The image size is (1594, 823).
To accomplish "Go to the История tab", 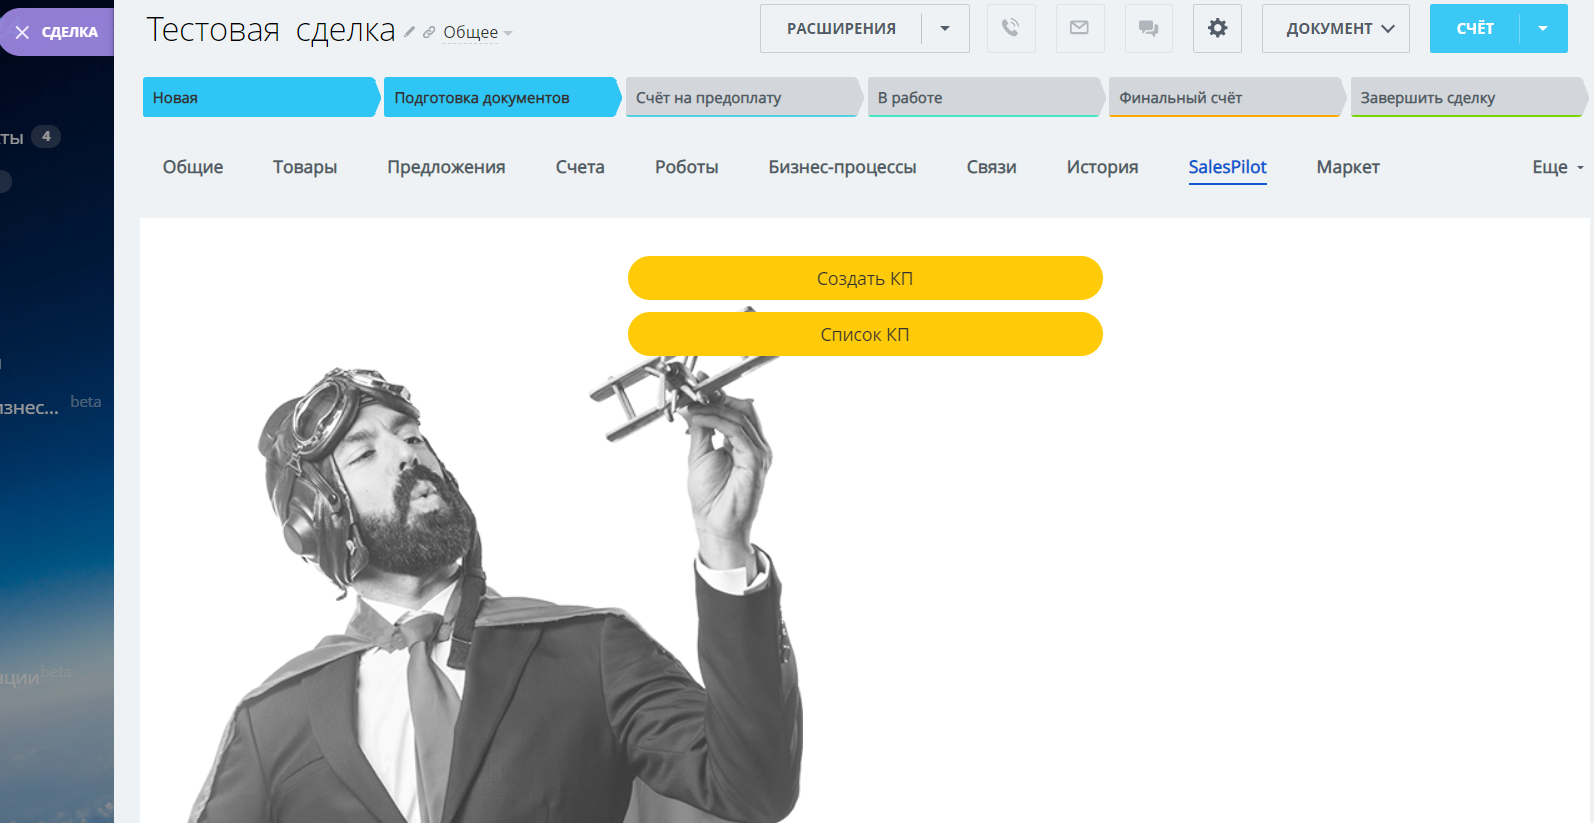I will pyautogui.click(x=1102, y=167).
